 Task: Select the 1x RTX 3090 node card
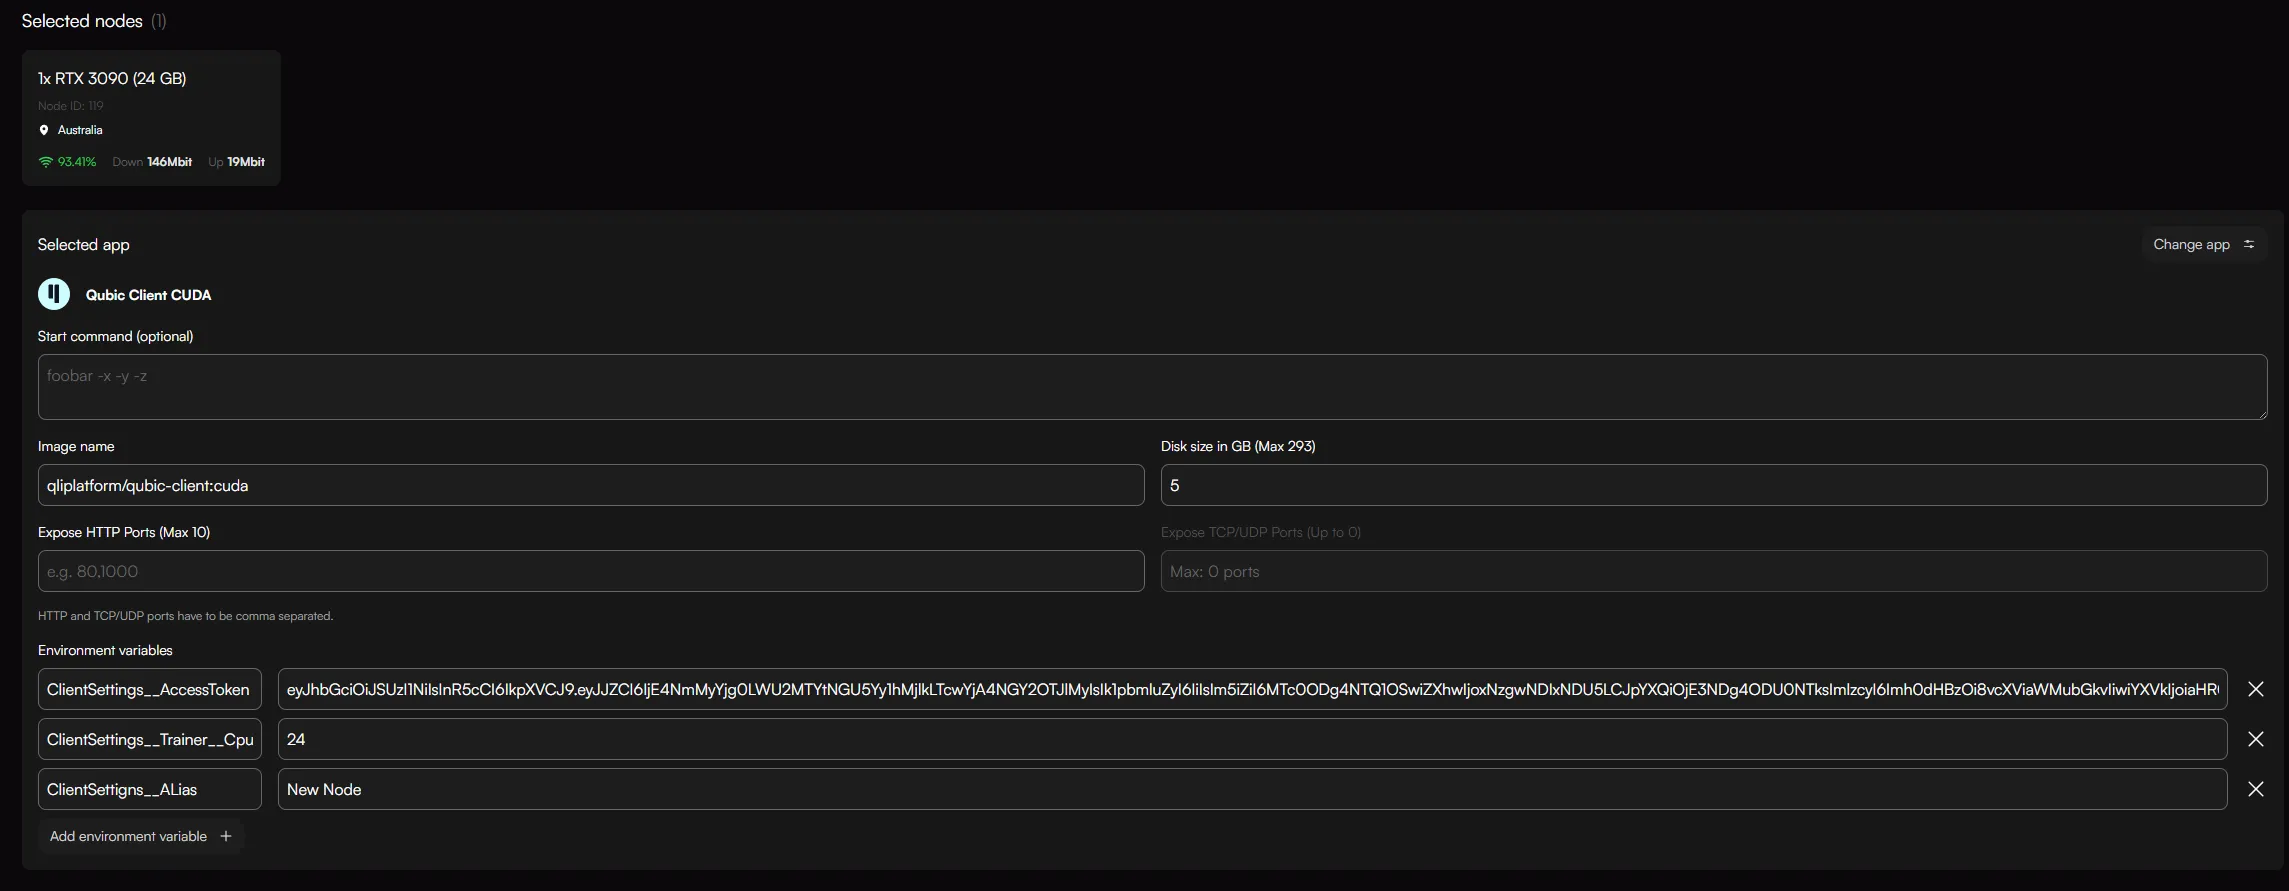[151, 118]
